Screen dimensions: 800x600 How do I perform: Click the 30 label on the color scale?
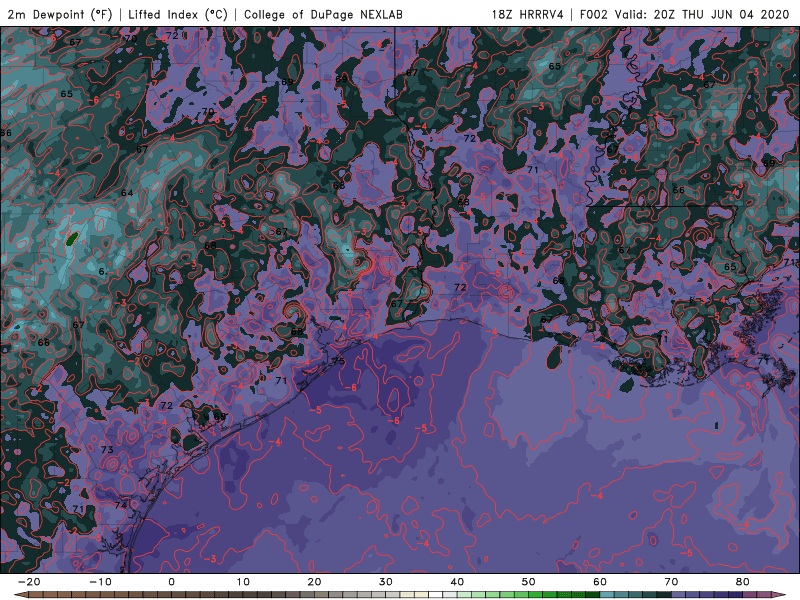click(x=386, y=582)
